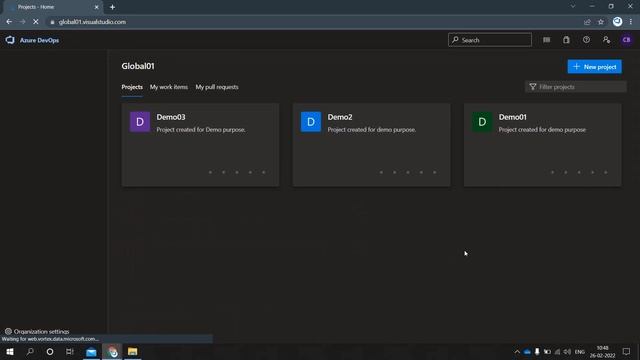
Task: Open File Explorer from taskbar
Action: (132, 351)
